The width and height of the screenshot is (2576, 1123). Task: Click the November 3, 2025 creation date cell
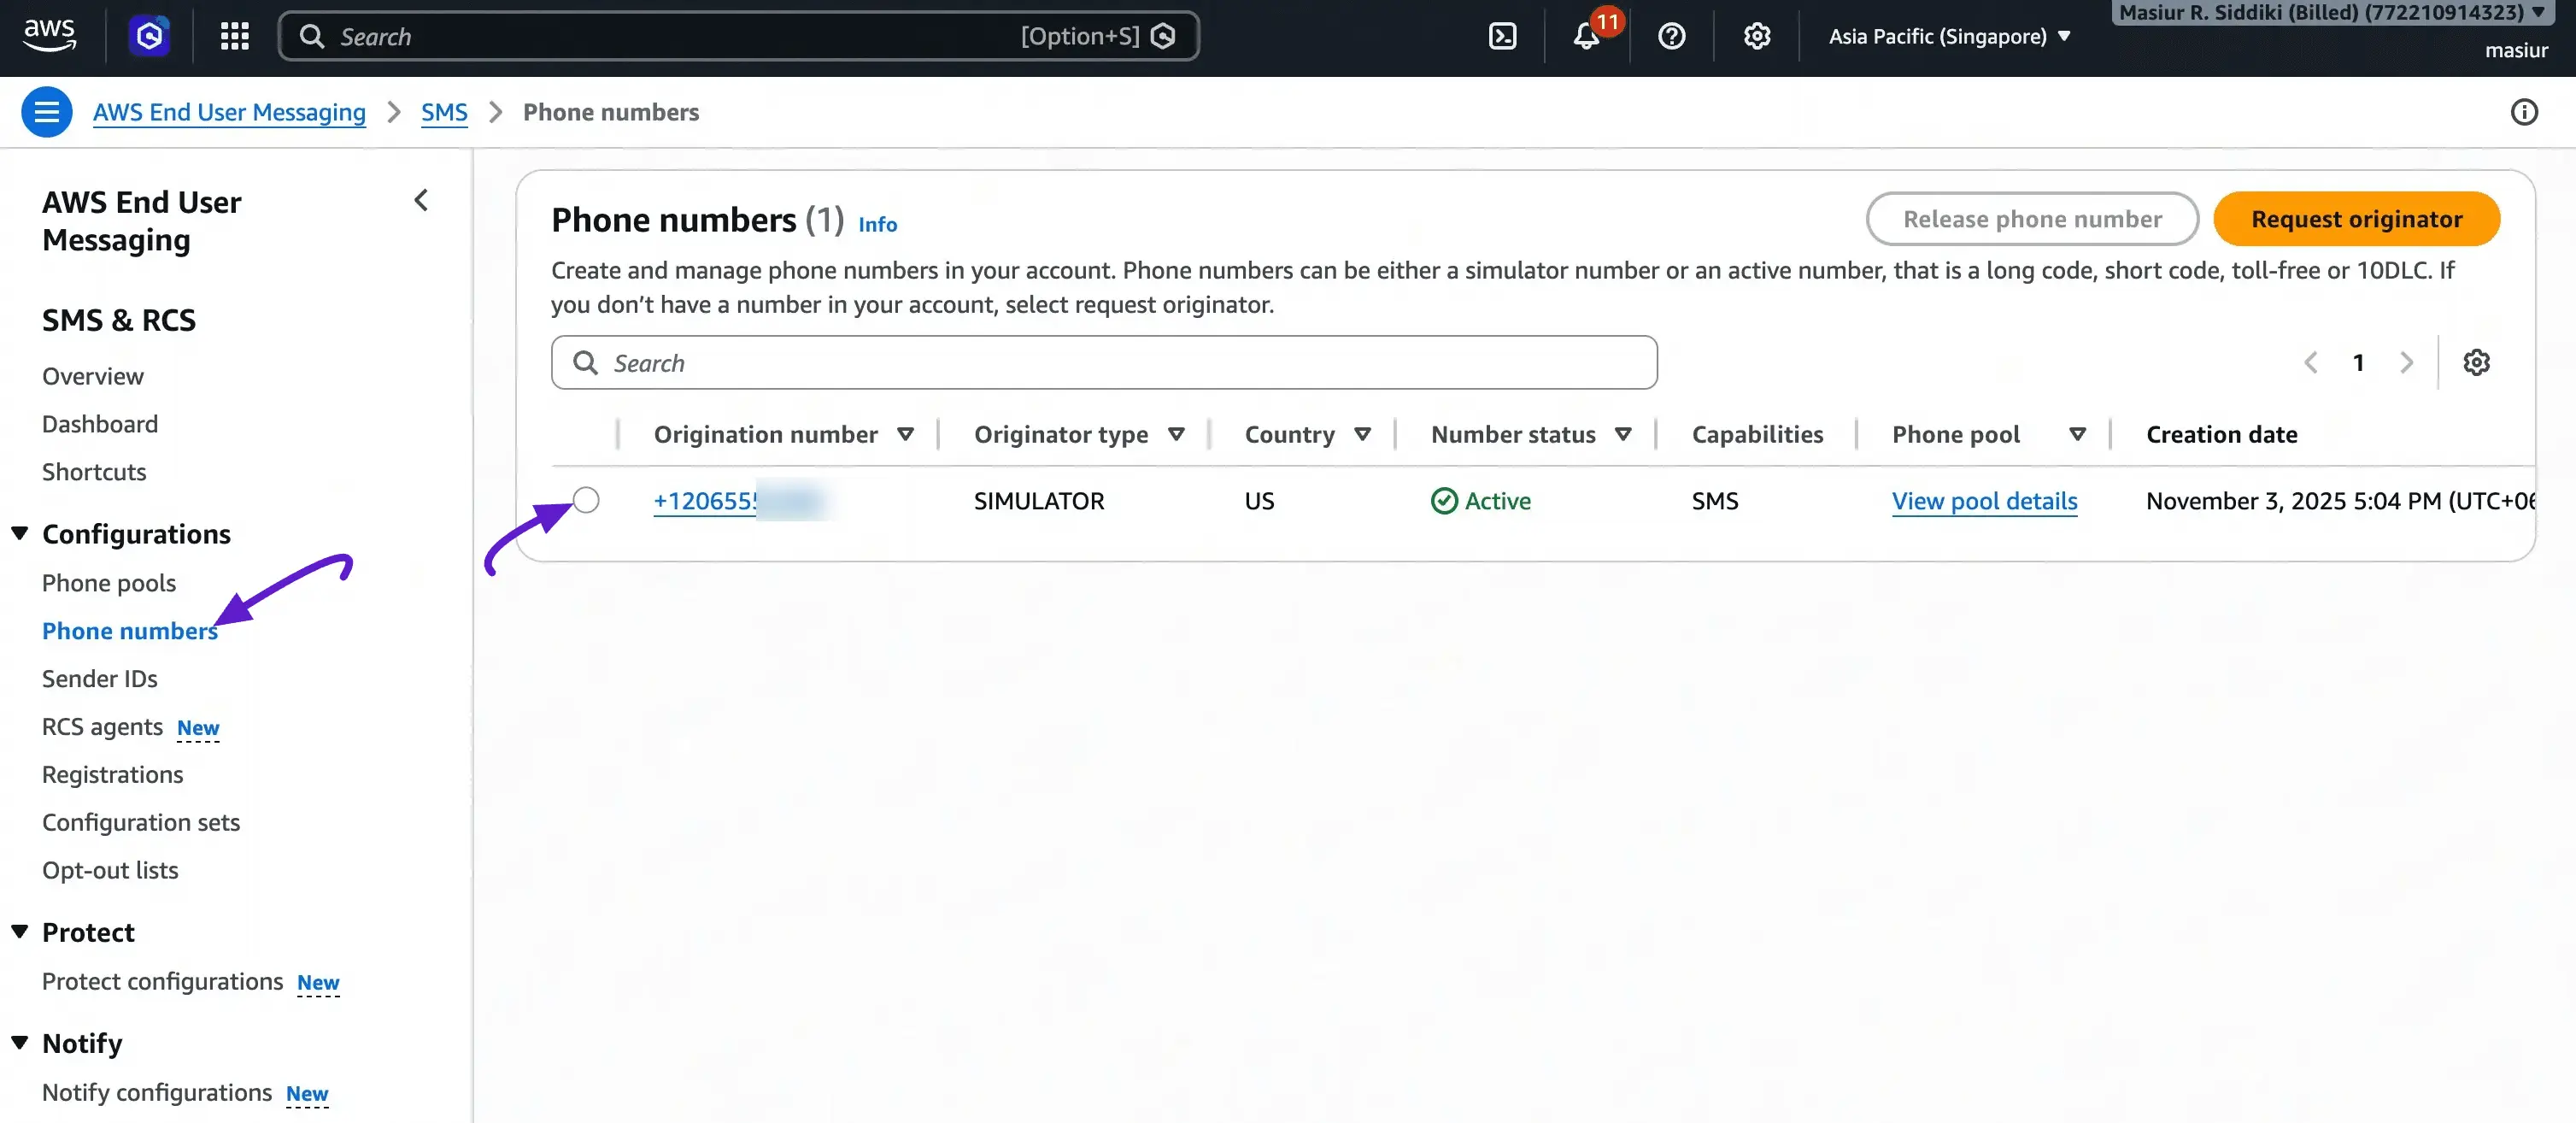2340,501
